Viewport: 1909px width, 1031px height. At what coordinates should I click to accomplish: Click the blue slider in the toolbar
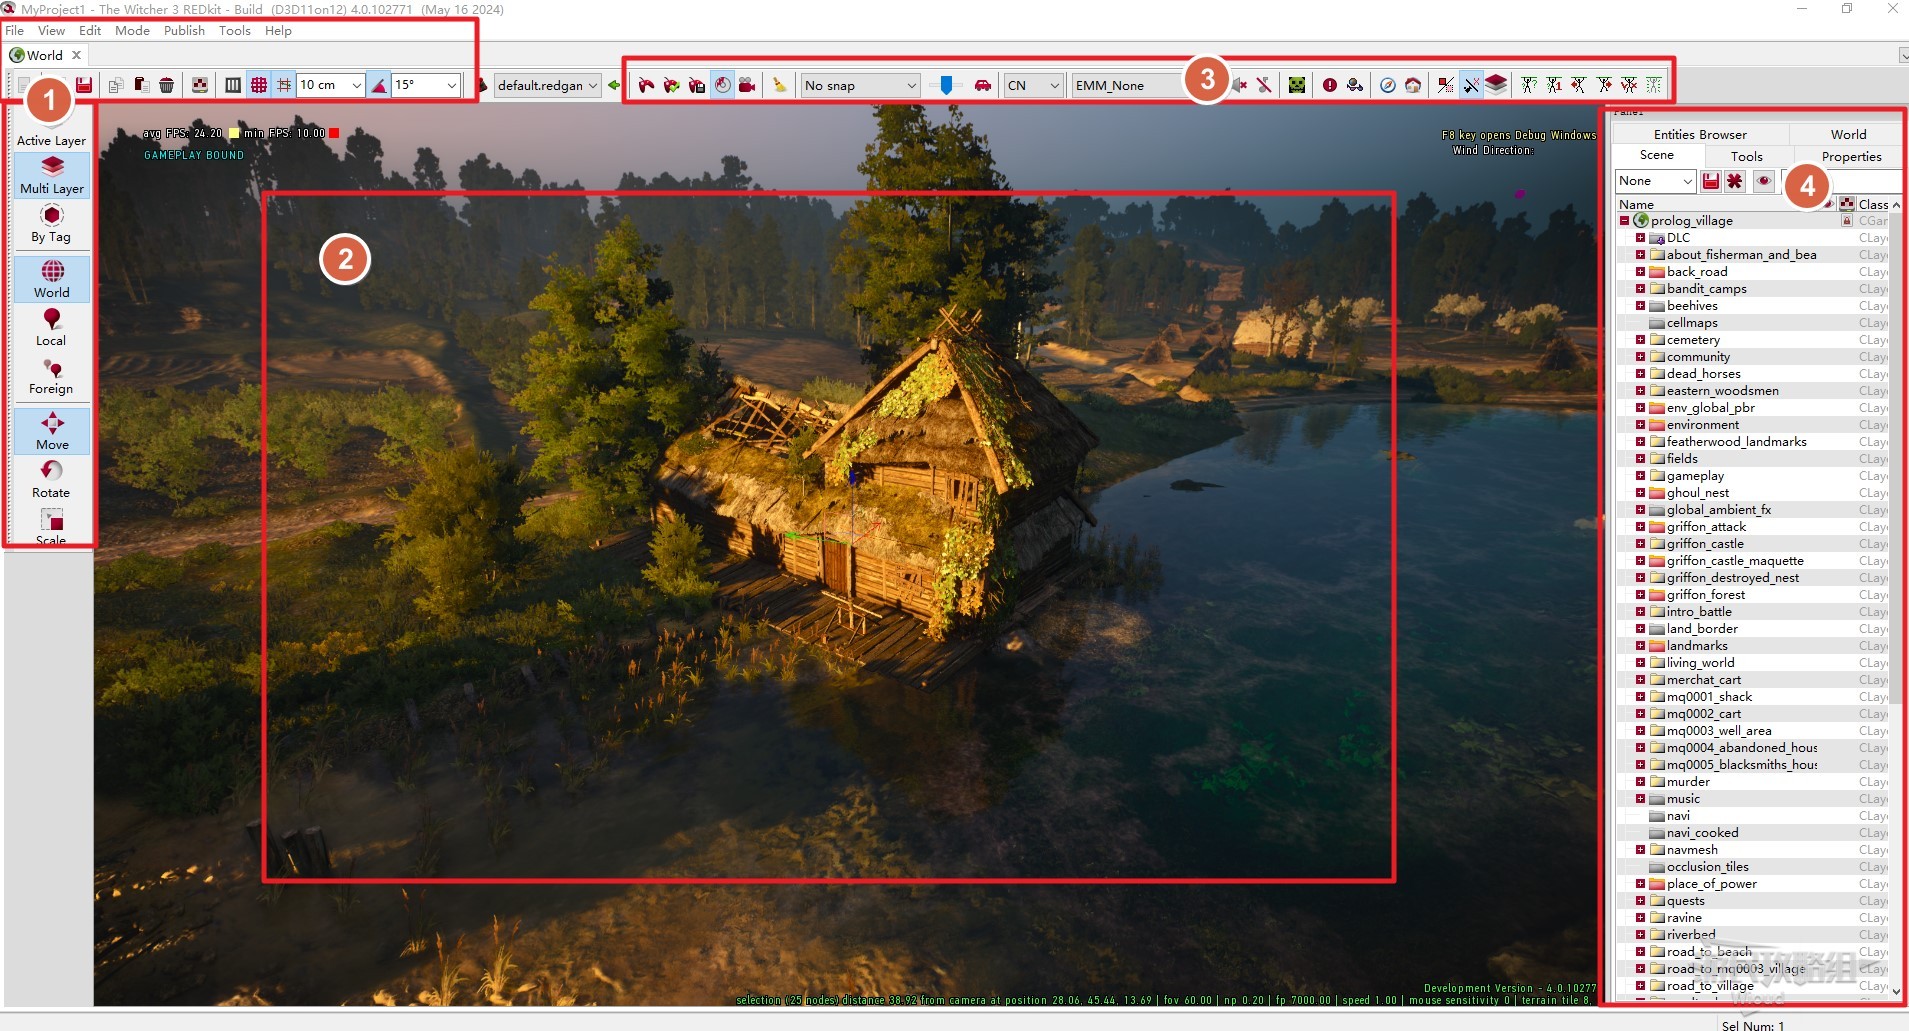click(946, 86)
